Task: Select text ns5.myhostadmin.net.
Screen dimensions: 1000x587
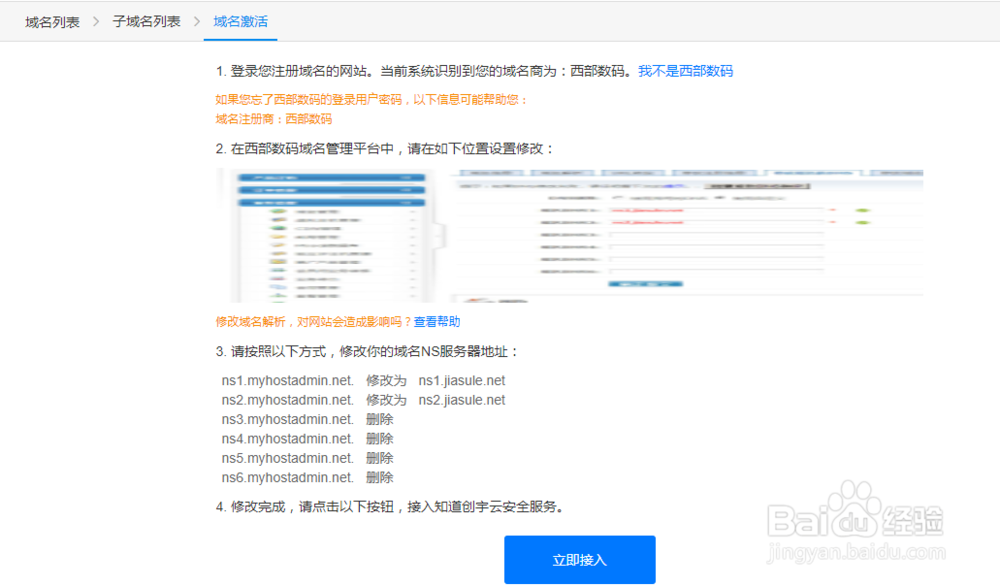Action: [288, 458]
